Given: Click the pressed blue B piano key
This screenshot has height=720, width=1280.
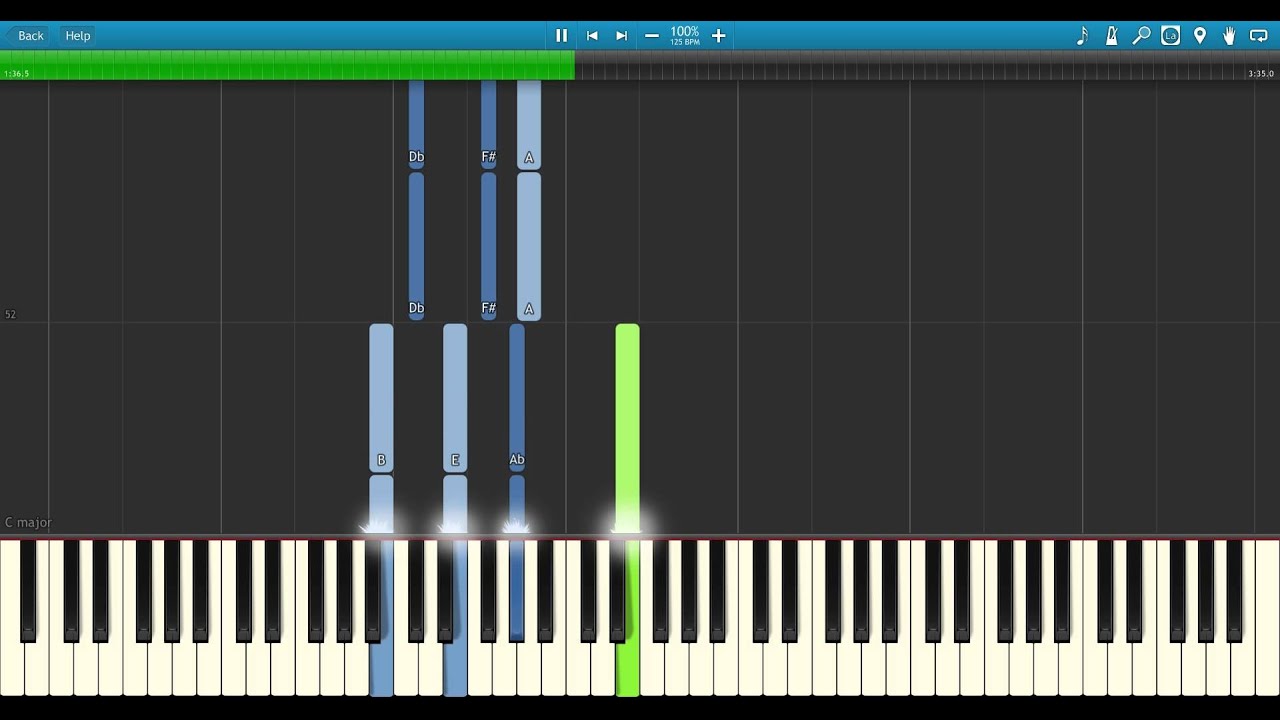Looking at the screenshot, I should (x=381, y=668).
